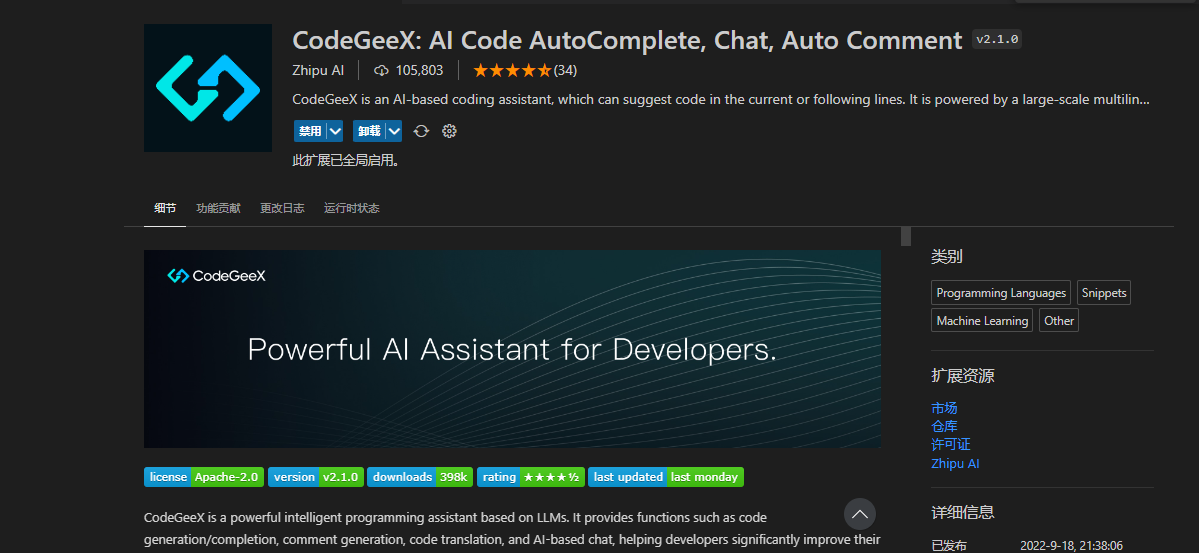Expand the dropdown arrow beside 卸载

[394, 131]
